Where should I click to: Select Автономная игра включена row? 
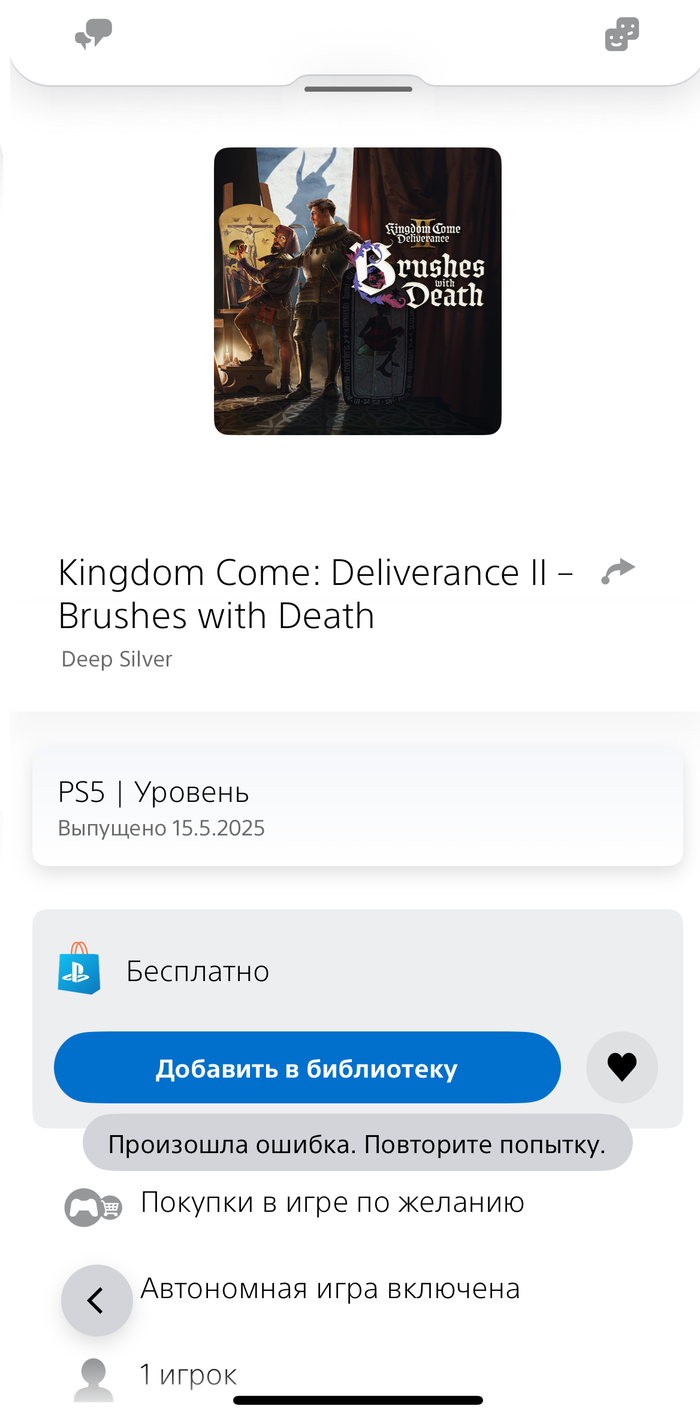coord(330,1288)
